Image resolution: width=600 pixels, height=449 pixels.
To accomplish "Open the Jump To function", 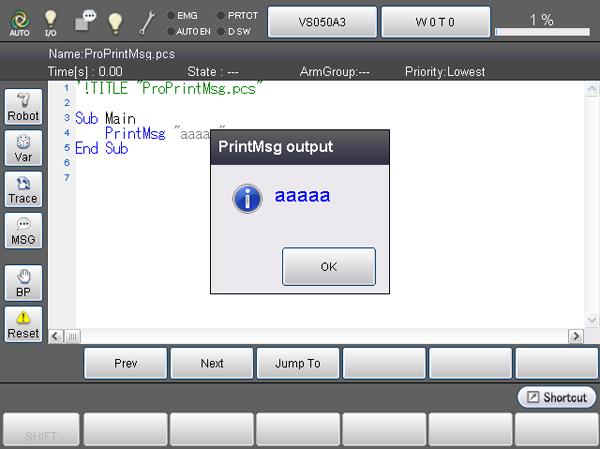I will (x=298, y=363).
